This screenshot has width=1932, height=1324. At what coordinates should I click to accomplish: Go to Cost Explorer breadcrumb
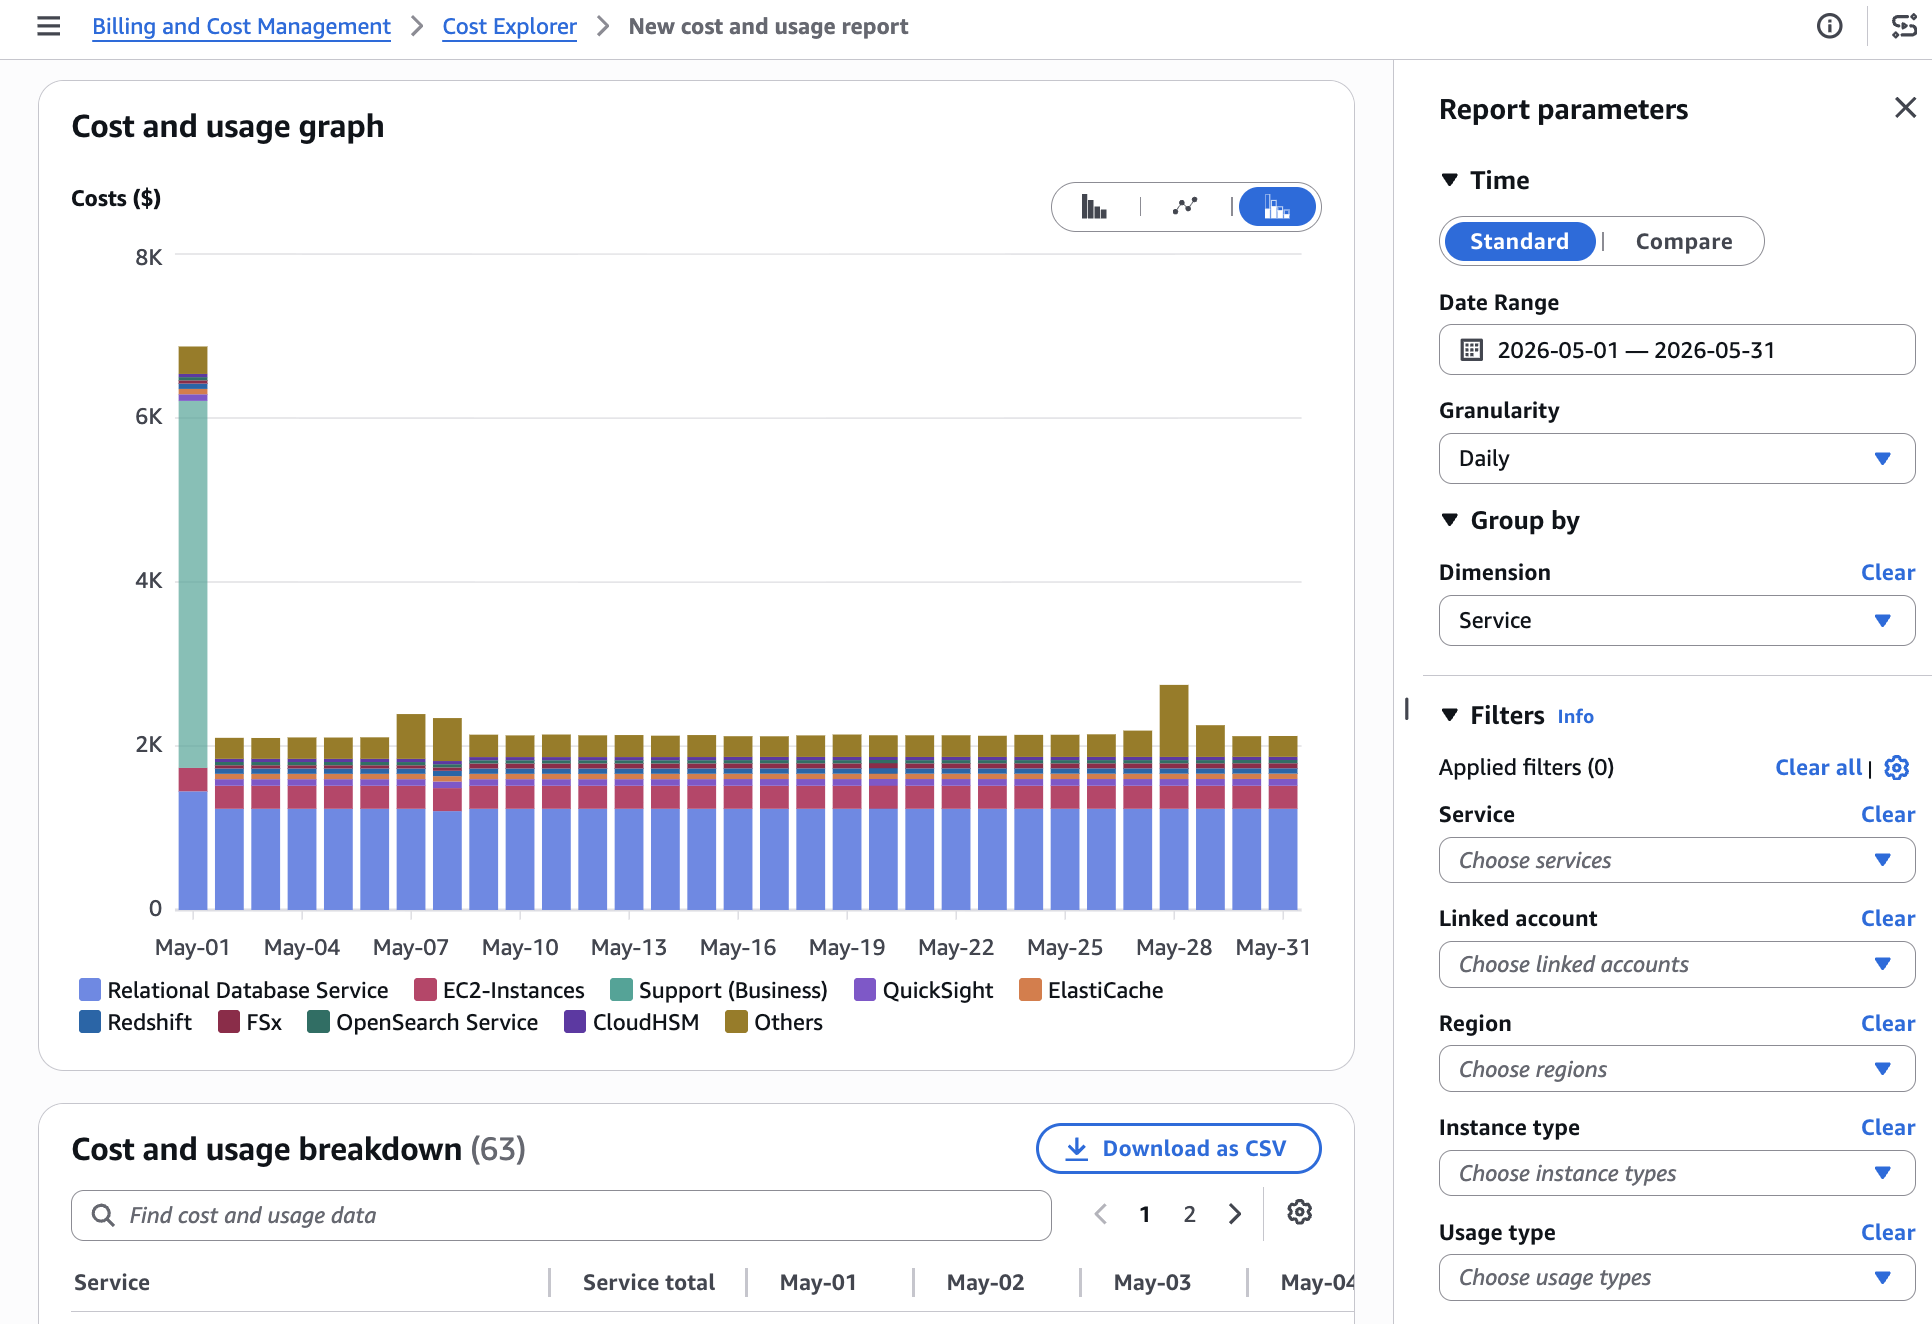coord(509,27)
